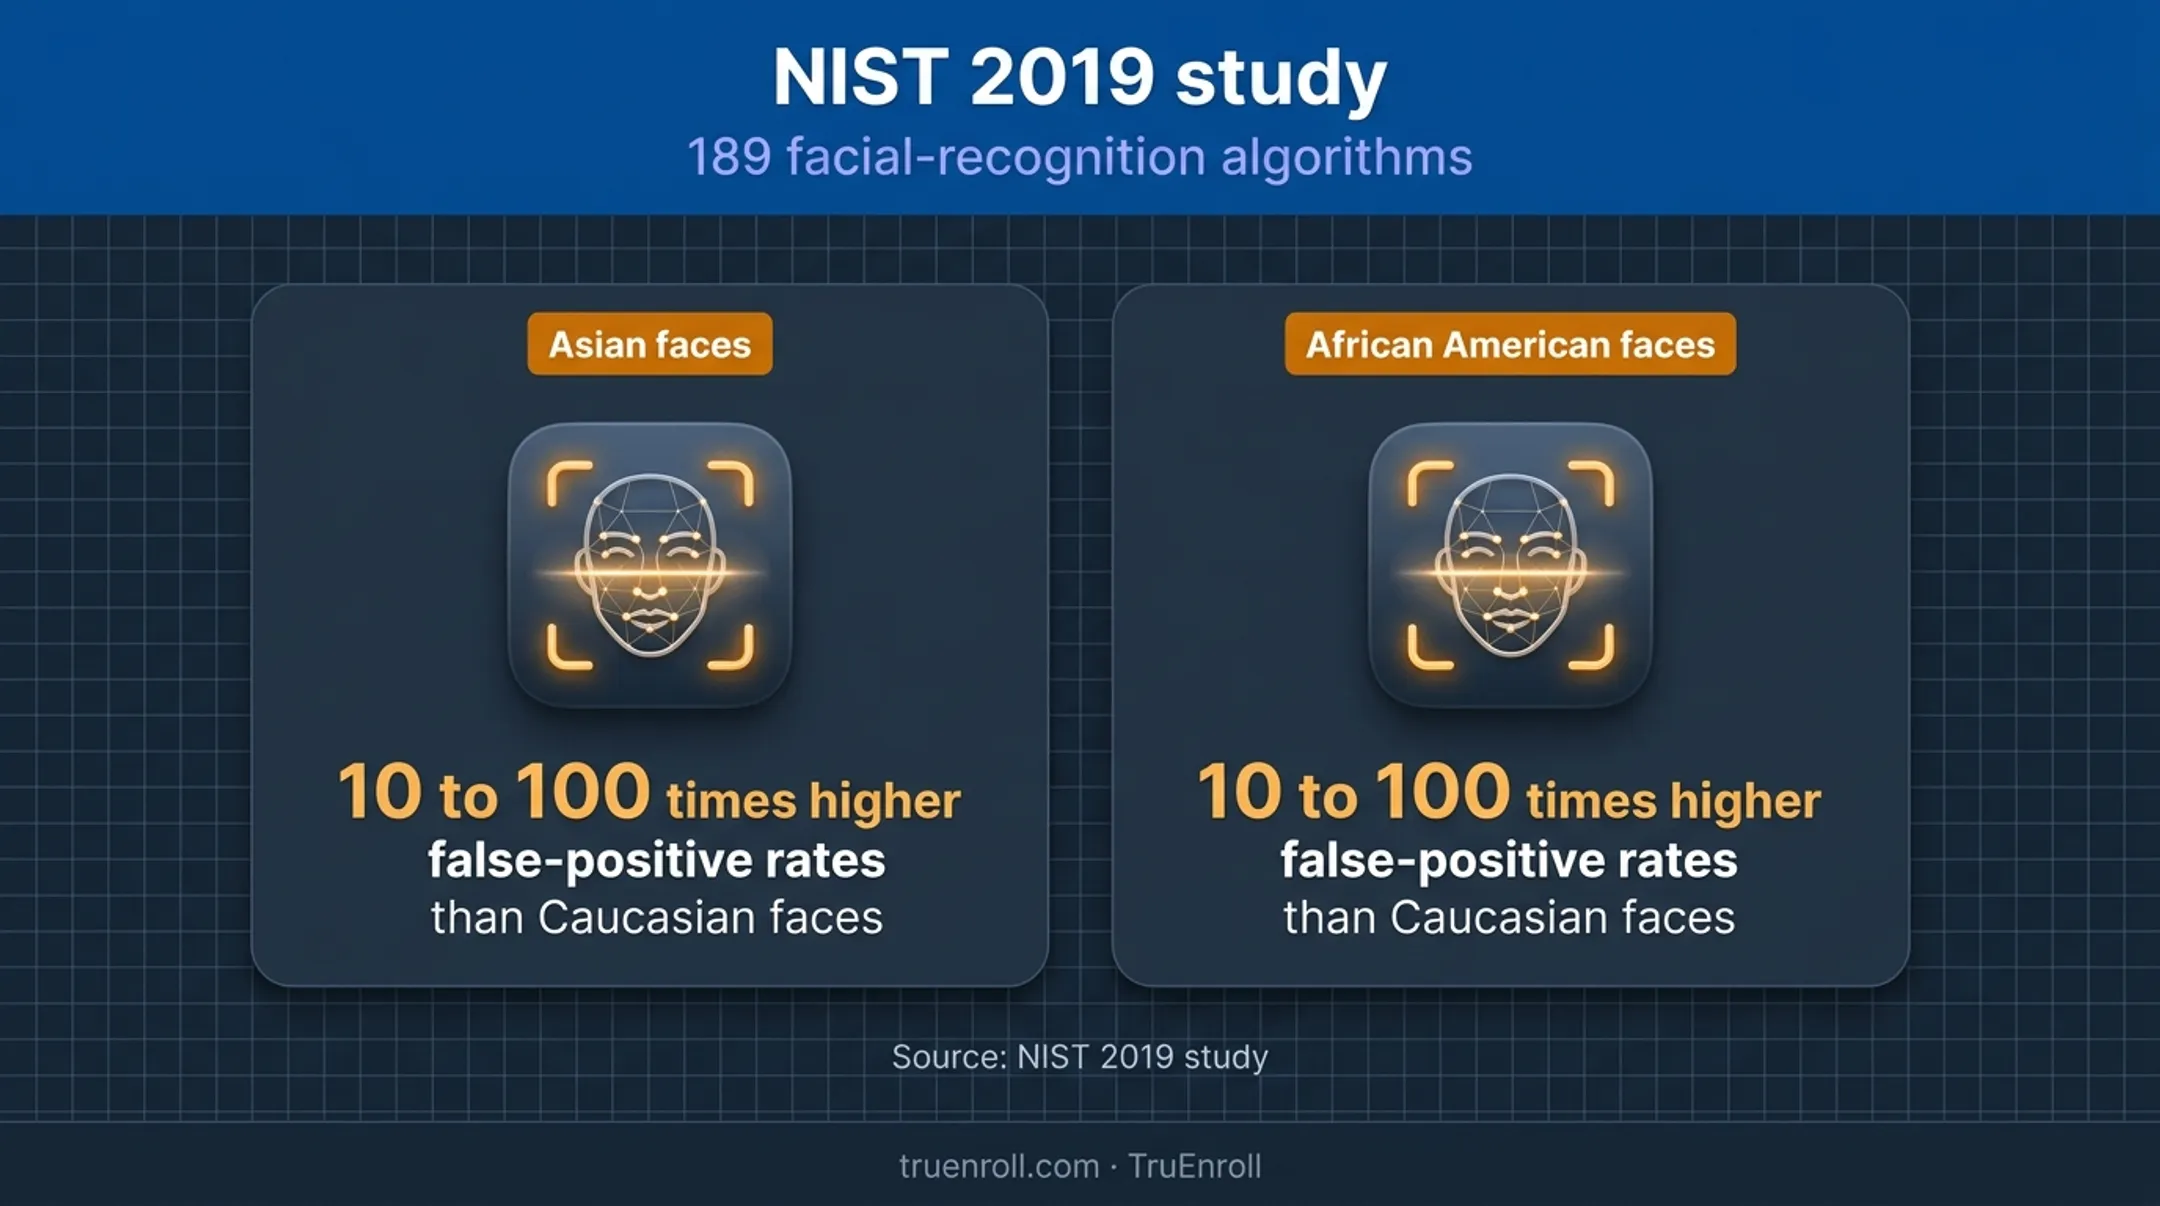
Task: Click the face-scan icon under African American faces
Action: coord(1510,565)
